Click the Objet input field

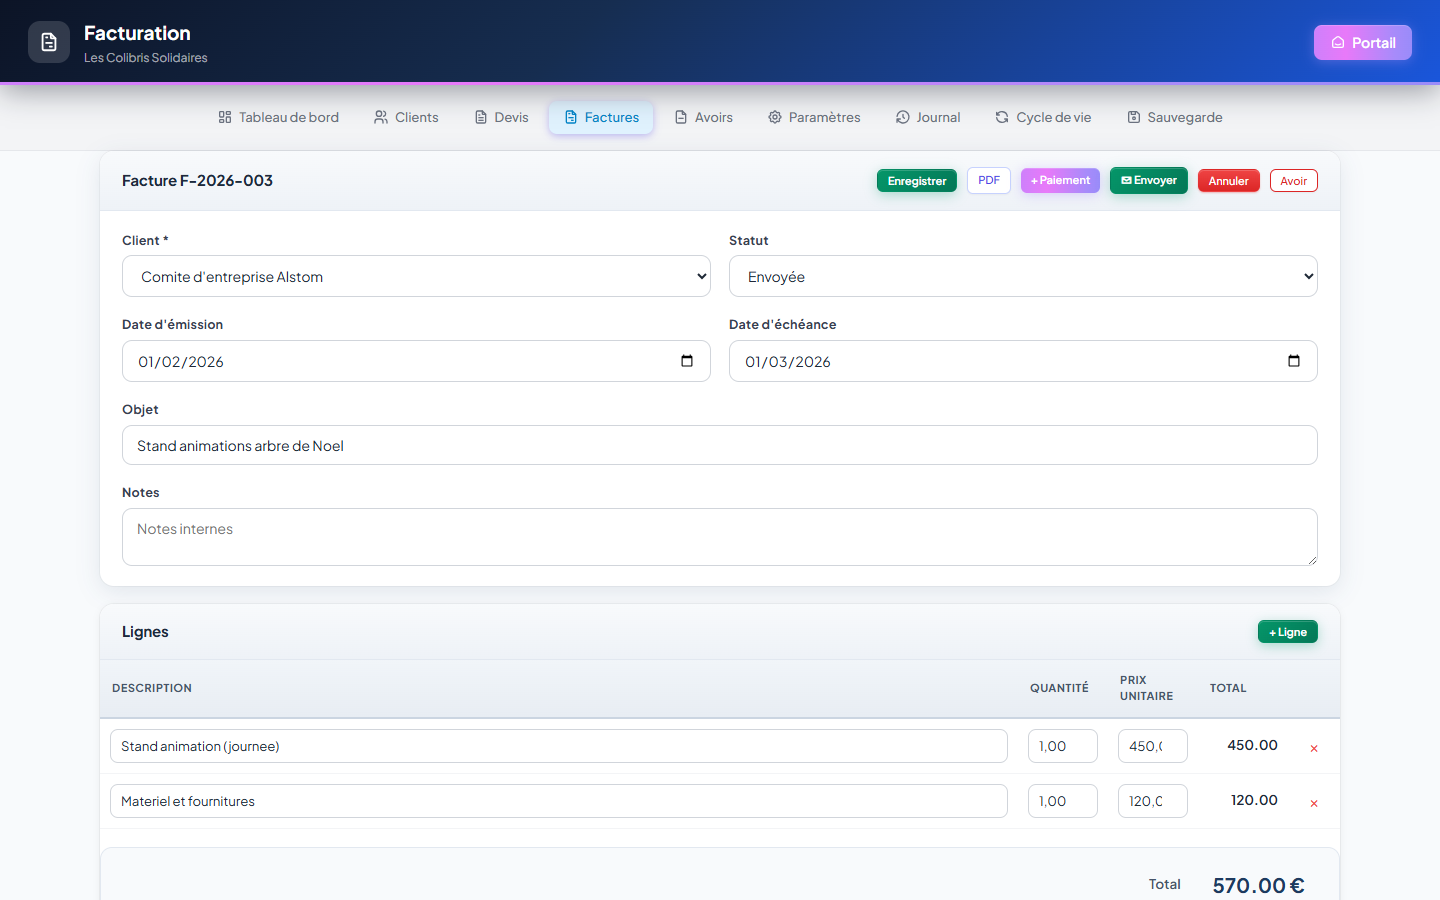pos(720,445)
